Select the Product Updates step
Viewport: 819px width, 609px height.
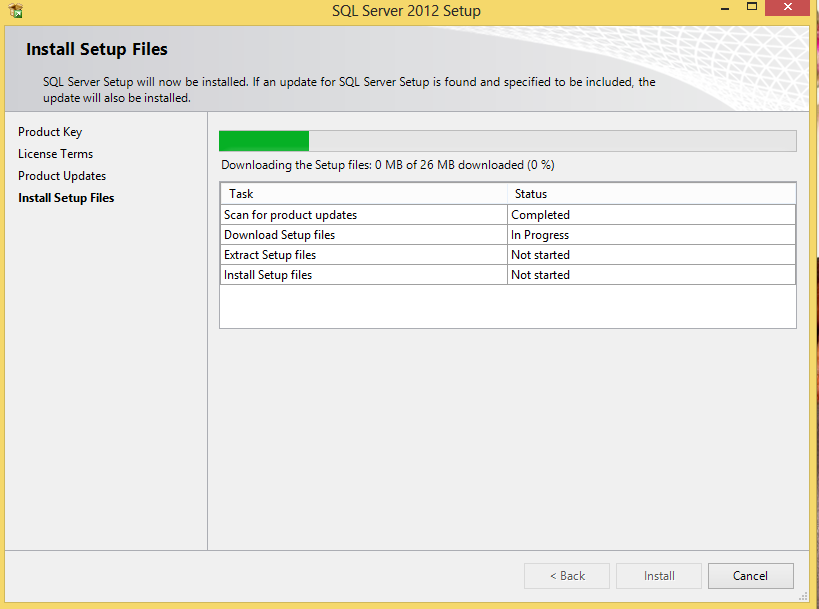coord(62,176)
